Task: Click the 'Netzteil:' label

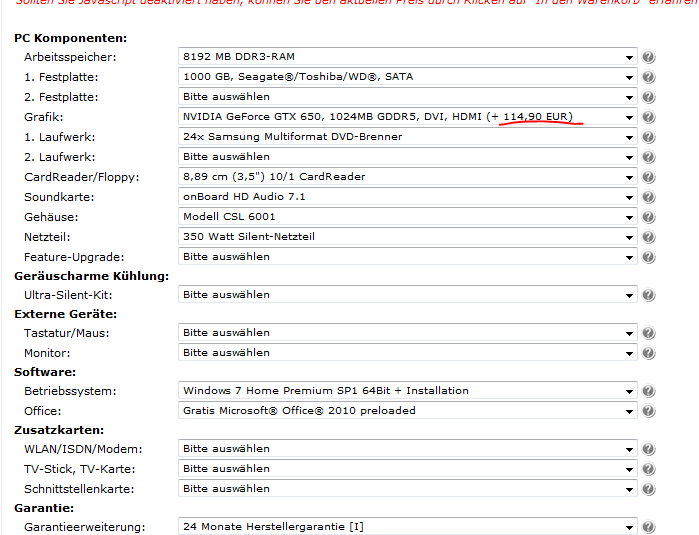Action: pyautogui.click(x=47, y=237)
